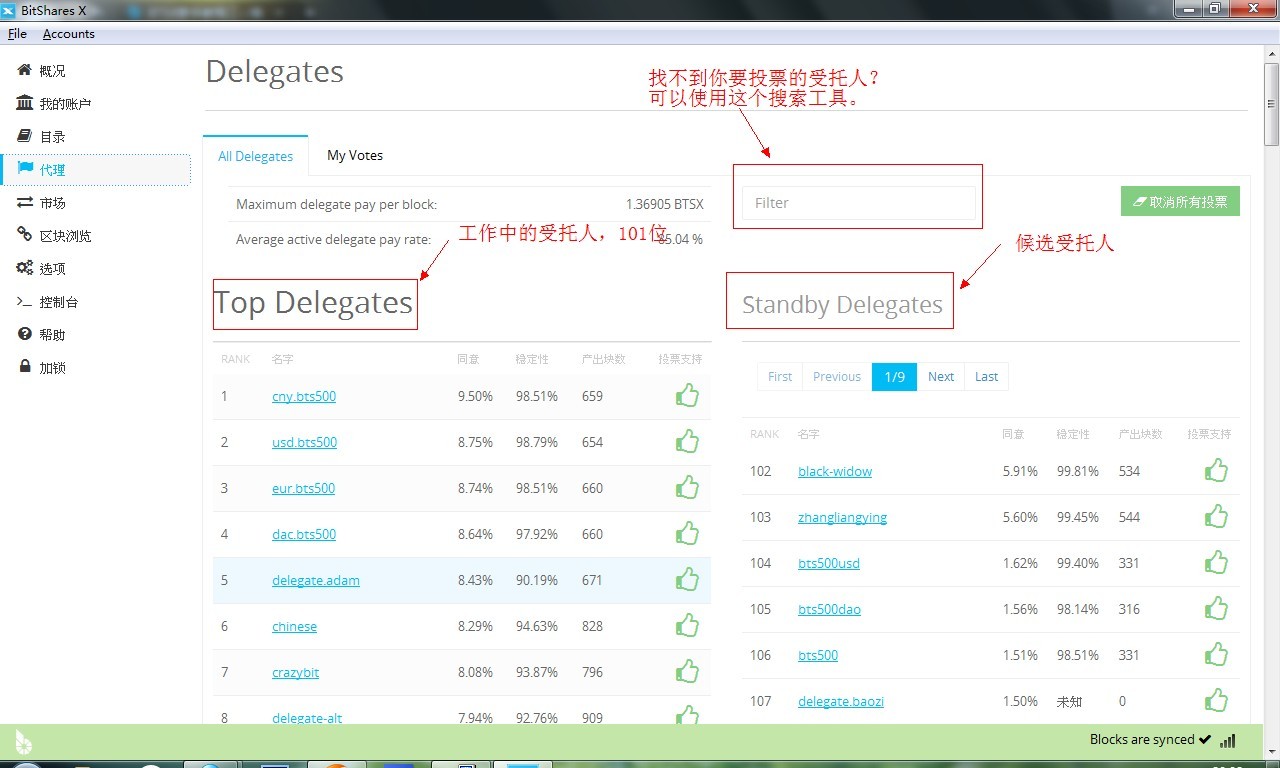This screenshot has height=768, width=1280.
Task: Click the 1/9 page indicator
Action: pyautogui.click(x=894, y=376)
